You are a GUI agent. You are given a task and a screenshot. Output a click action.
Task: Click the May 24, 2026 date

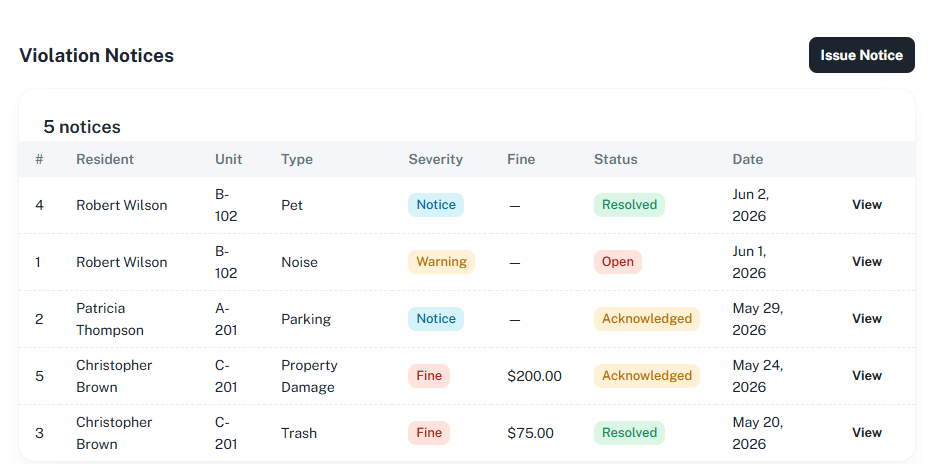click(x=757, y=376)
